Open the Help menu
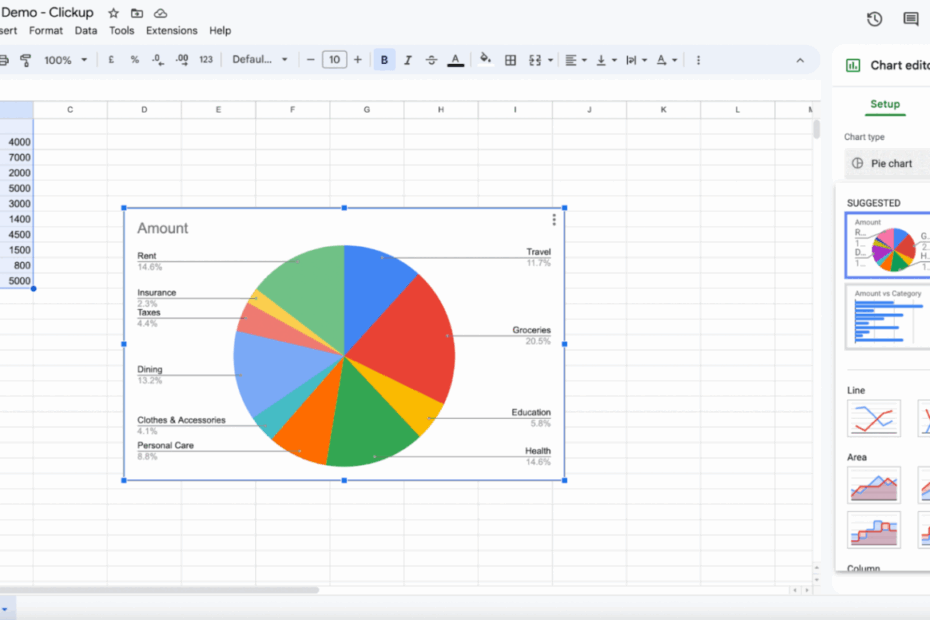Screen dimensions: 930x620 pos(220,30)
